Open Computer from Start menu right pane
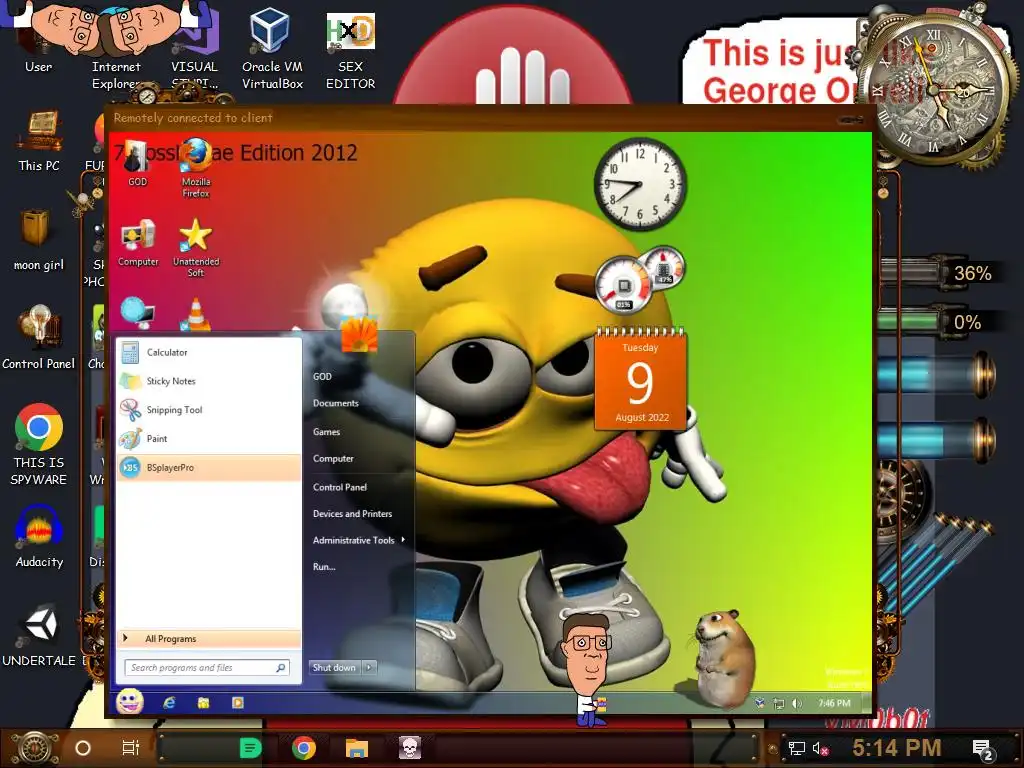Screen dimensions: 1024x768 point(333,459)
